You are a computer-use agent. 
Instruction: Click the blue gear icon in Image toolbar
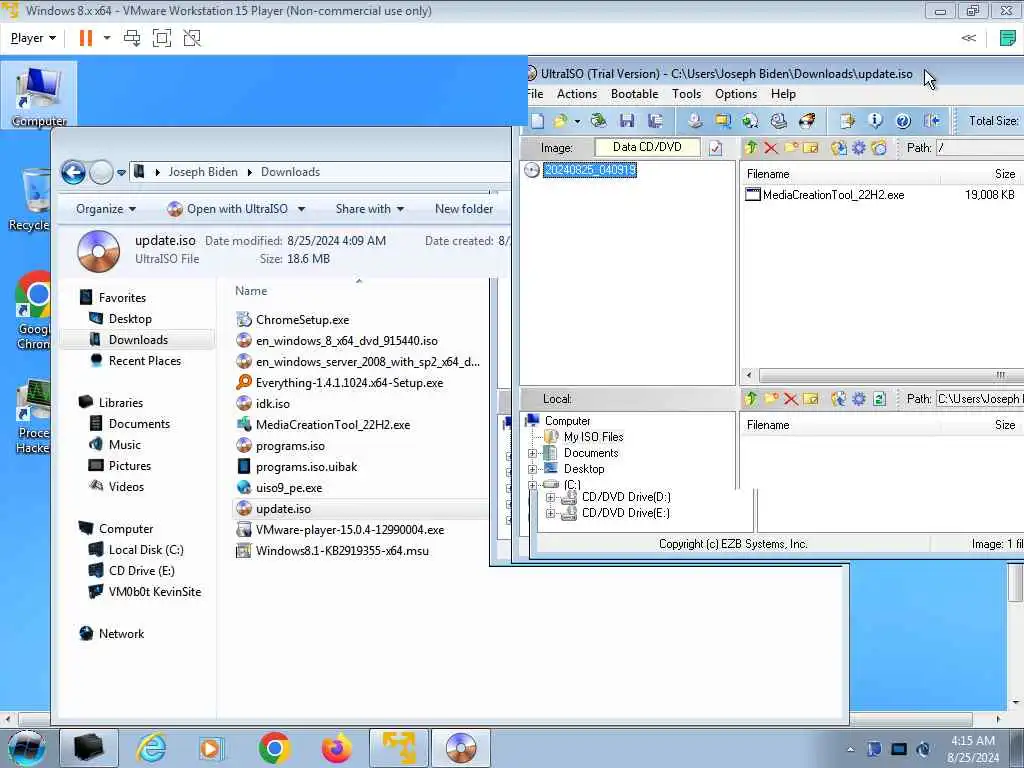pyautogui.click(x=859, y=148)
